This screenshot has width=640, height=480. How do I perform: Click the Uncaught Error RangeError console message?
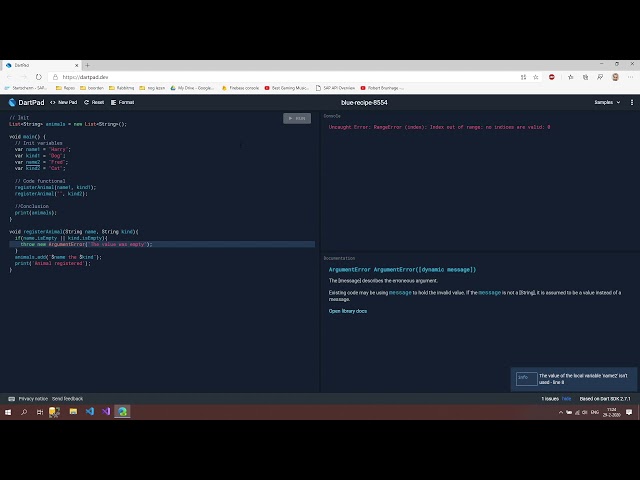(439, 127)
